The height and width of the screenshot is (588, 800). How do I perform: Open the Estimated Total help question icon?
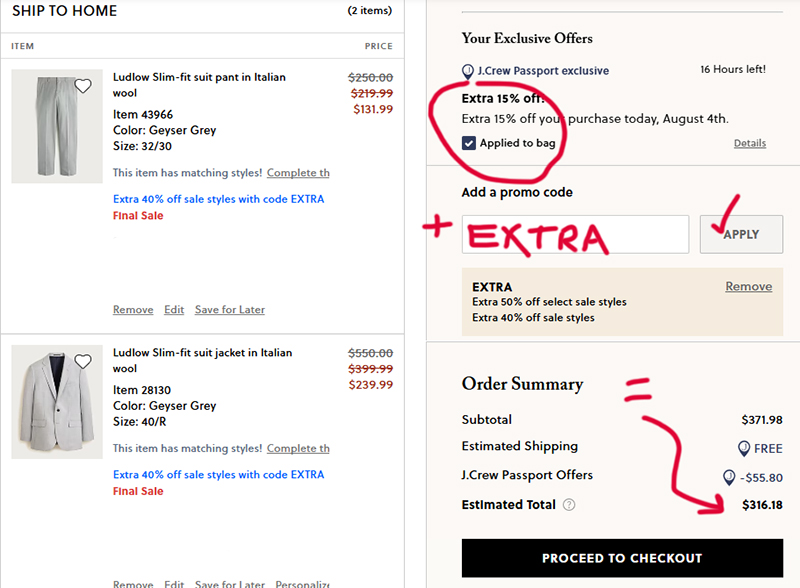569,505
